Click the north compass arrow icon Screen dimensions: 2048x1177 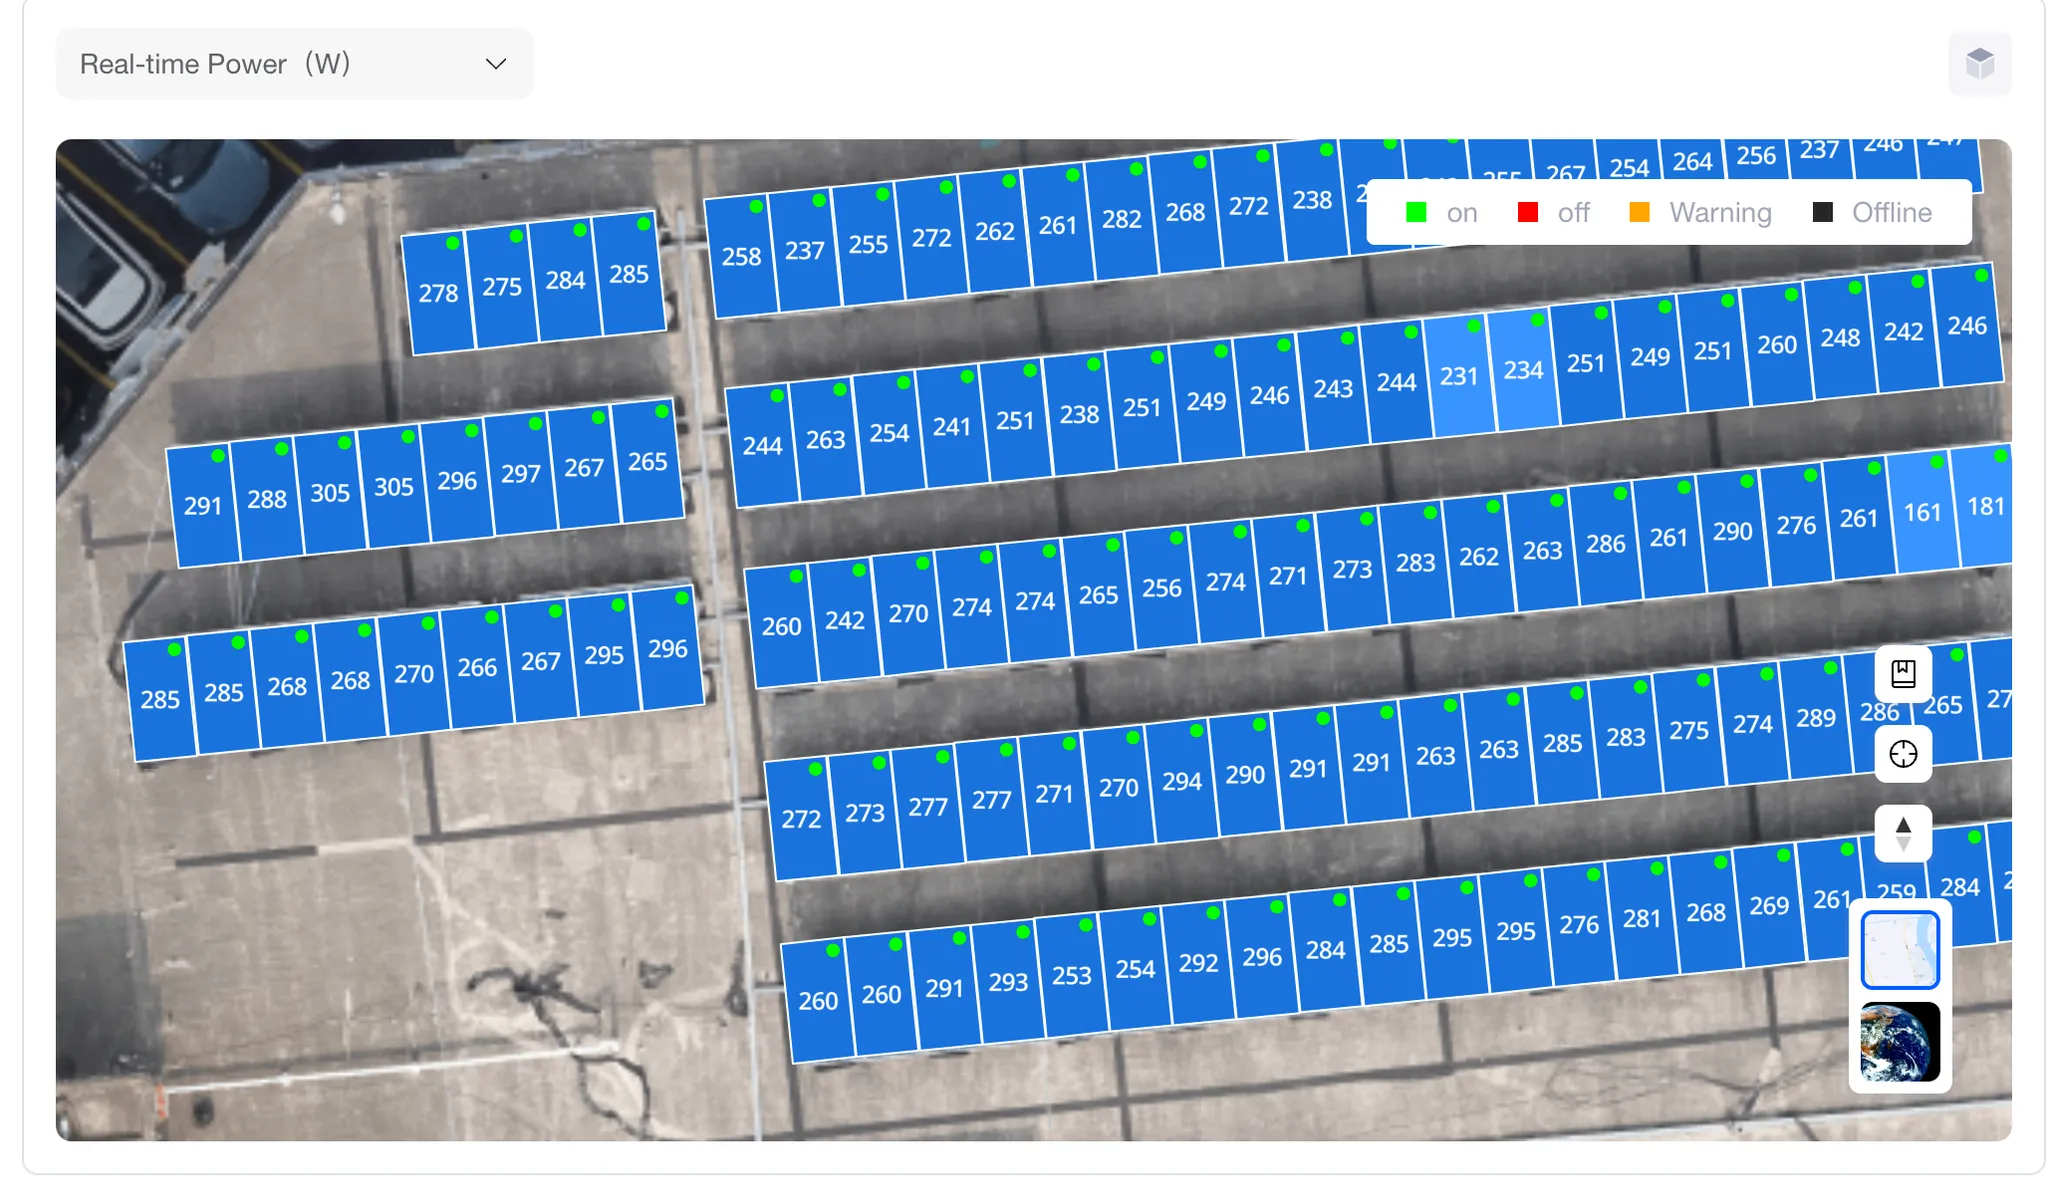[x=1903, y=834]
